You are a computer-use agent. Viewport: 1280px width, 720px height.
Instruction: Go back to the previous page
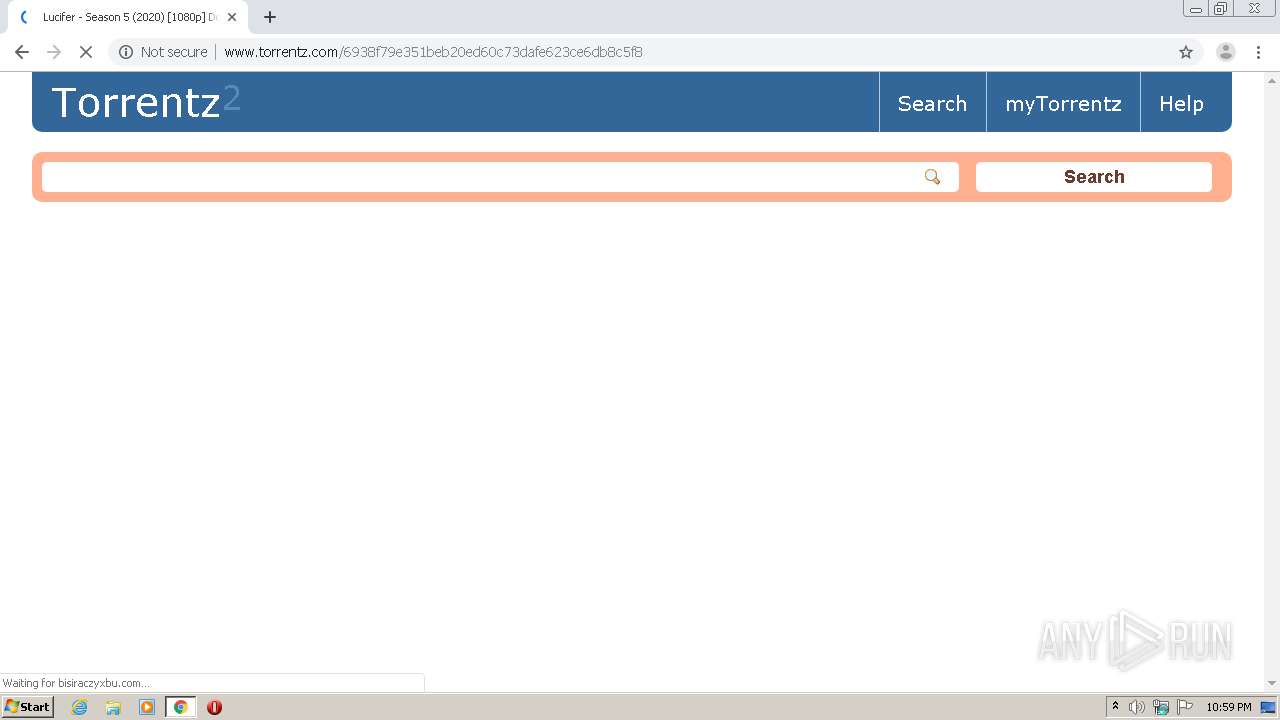tap(22, 52)
